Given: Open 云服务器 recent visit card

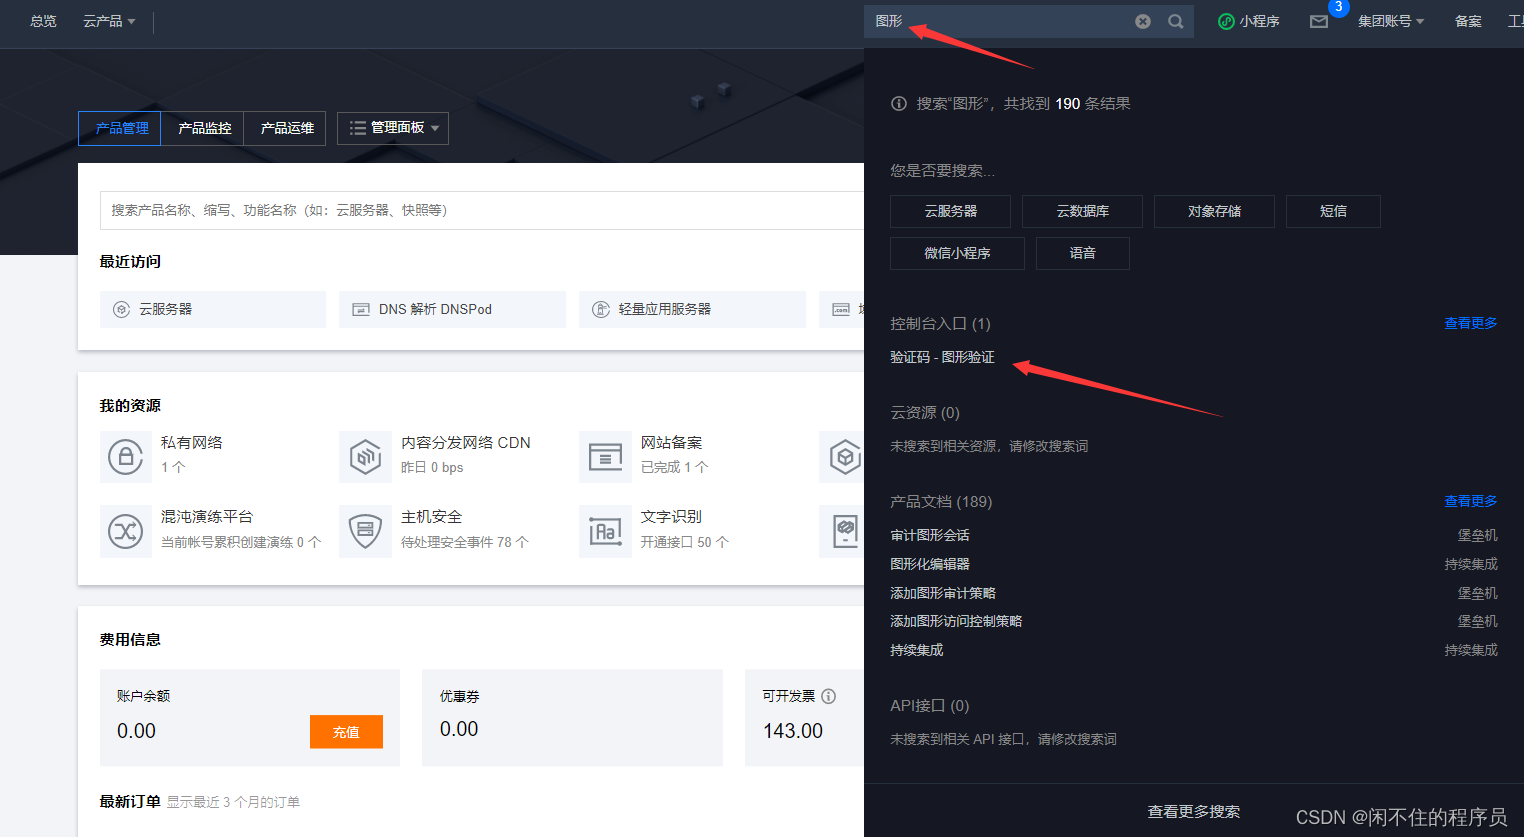Looking at the screenshot, I should pos(213,309).
